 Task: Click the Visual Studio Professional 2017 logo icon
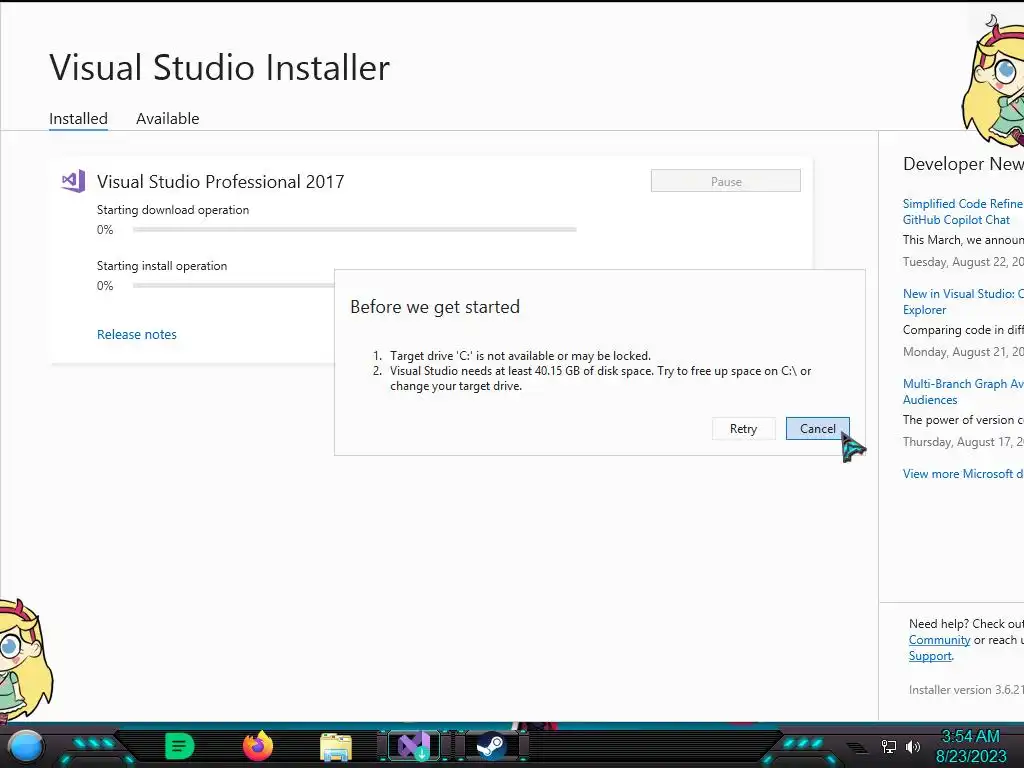click(73, 181)
